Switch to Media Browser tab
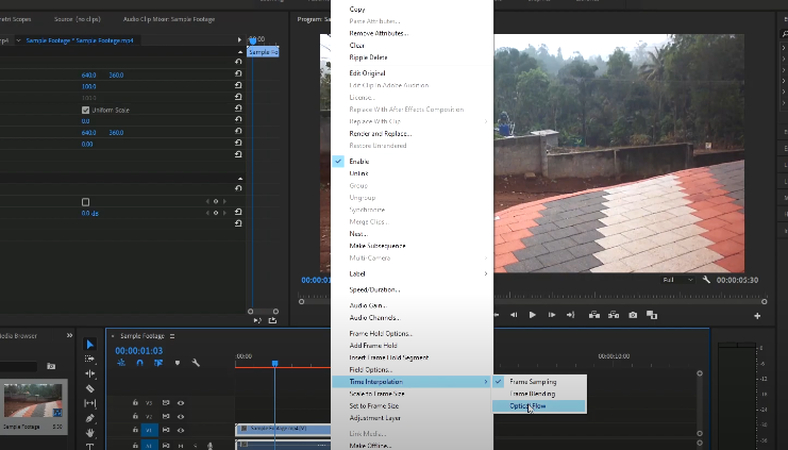This screenshot has height=450, width=788. click(18, 335)
